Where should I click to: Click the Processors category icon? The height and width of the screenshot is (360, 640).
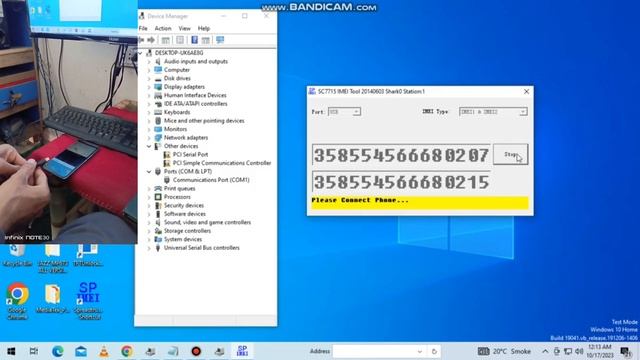coord(158,197)
